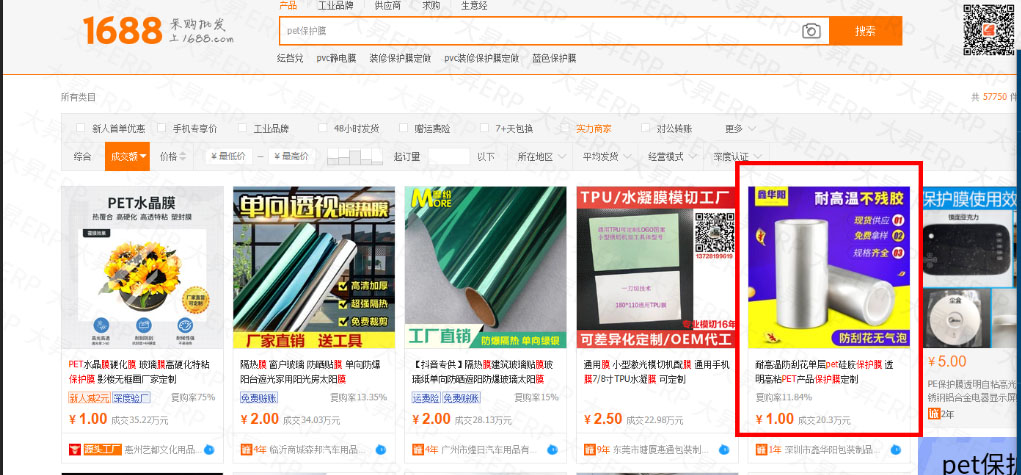Select the 生意经 search tab
The width and height of the screenshot is (1021, 475).
tap(474, 6)
